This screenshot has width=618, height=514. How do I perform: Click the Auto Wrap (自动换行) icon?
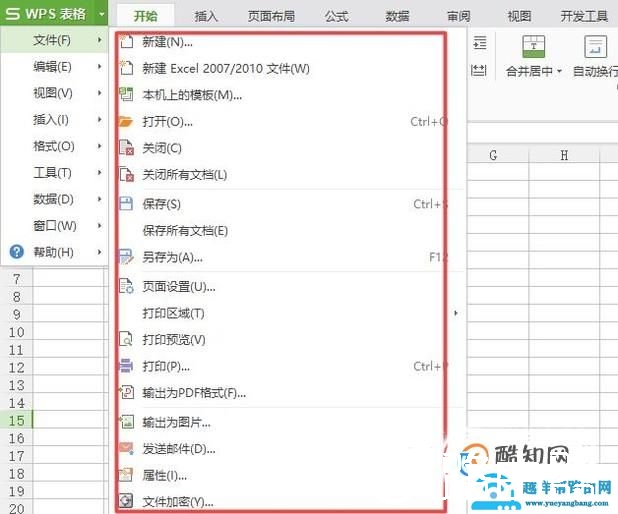(595, 47)
